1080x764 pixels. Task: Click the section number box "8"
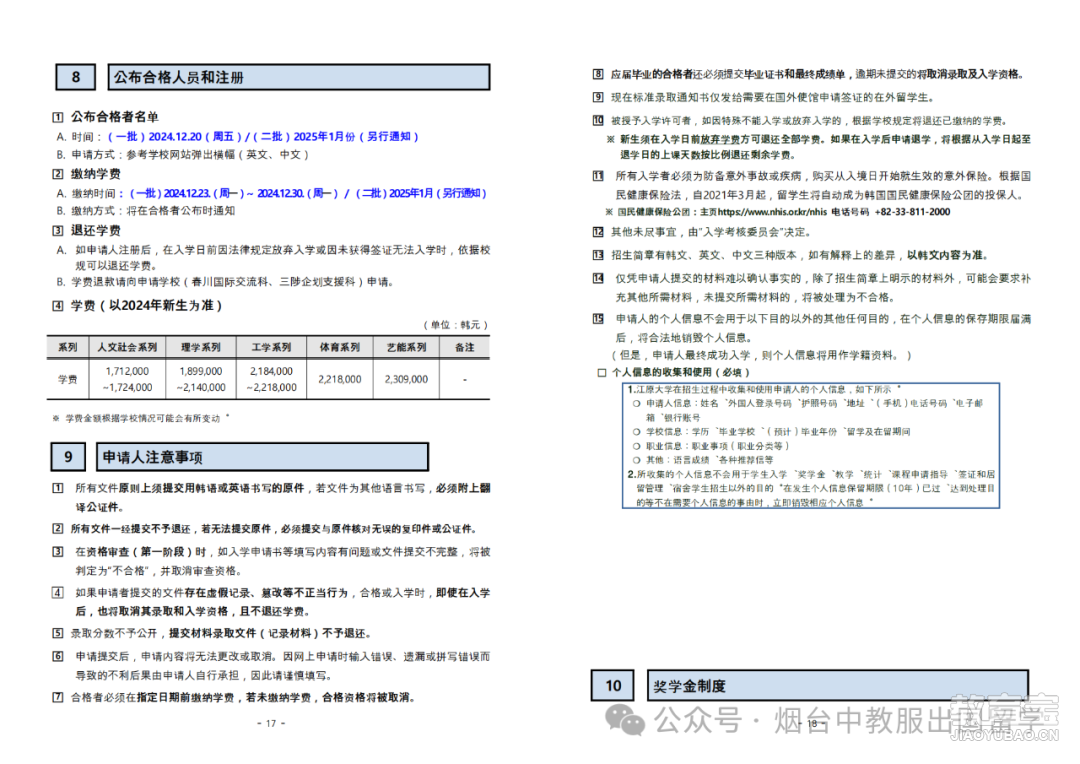coord(76,77)
